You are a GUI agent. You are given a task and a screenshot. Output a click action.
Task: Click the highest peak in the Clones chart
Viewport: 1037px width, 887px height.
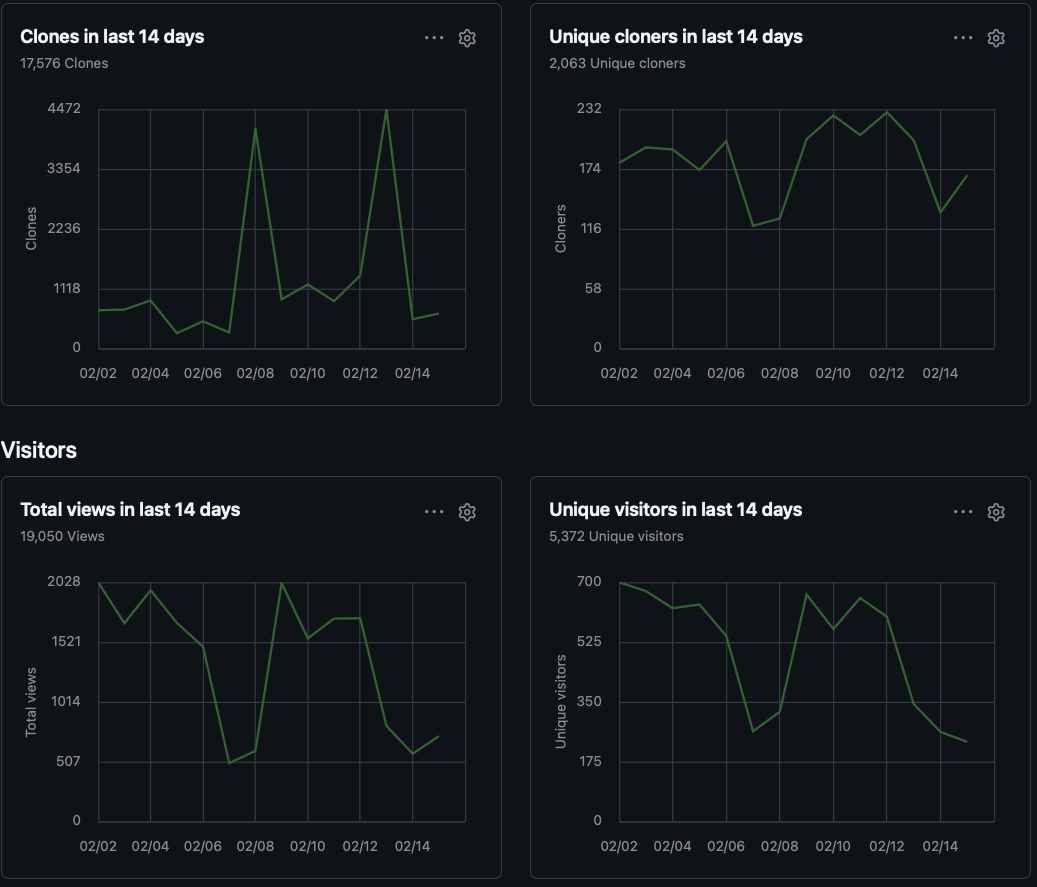point(386,111)
